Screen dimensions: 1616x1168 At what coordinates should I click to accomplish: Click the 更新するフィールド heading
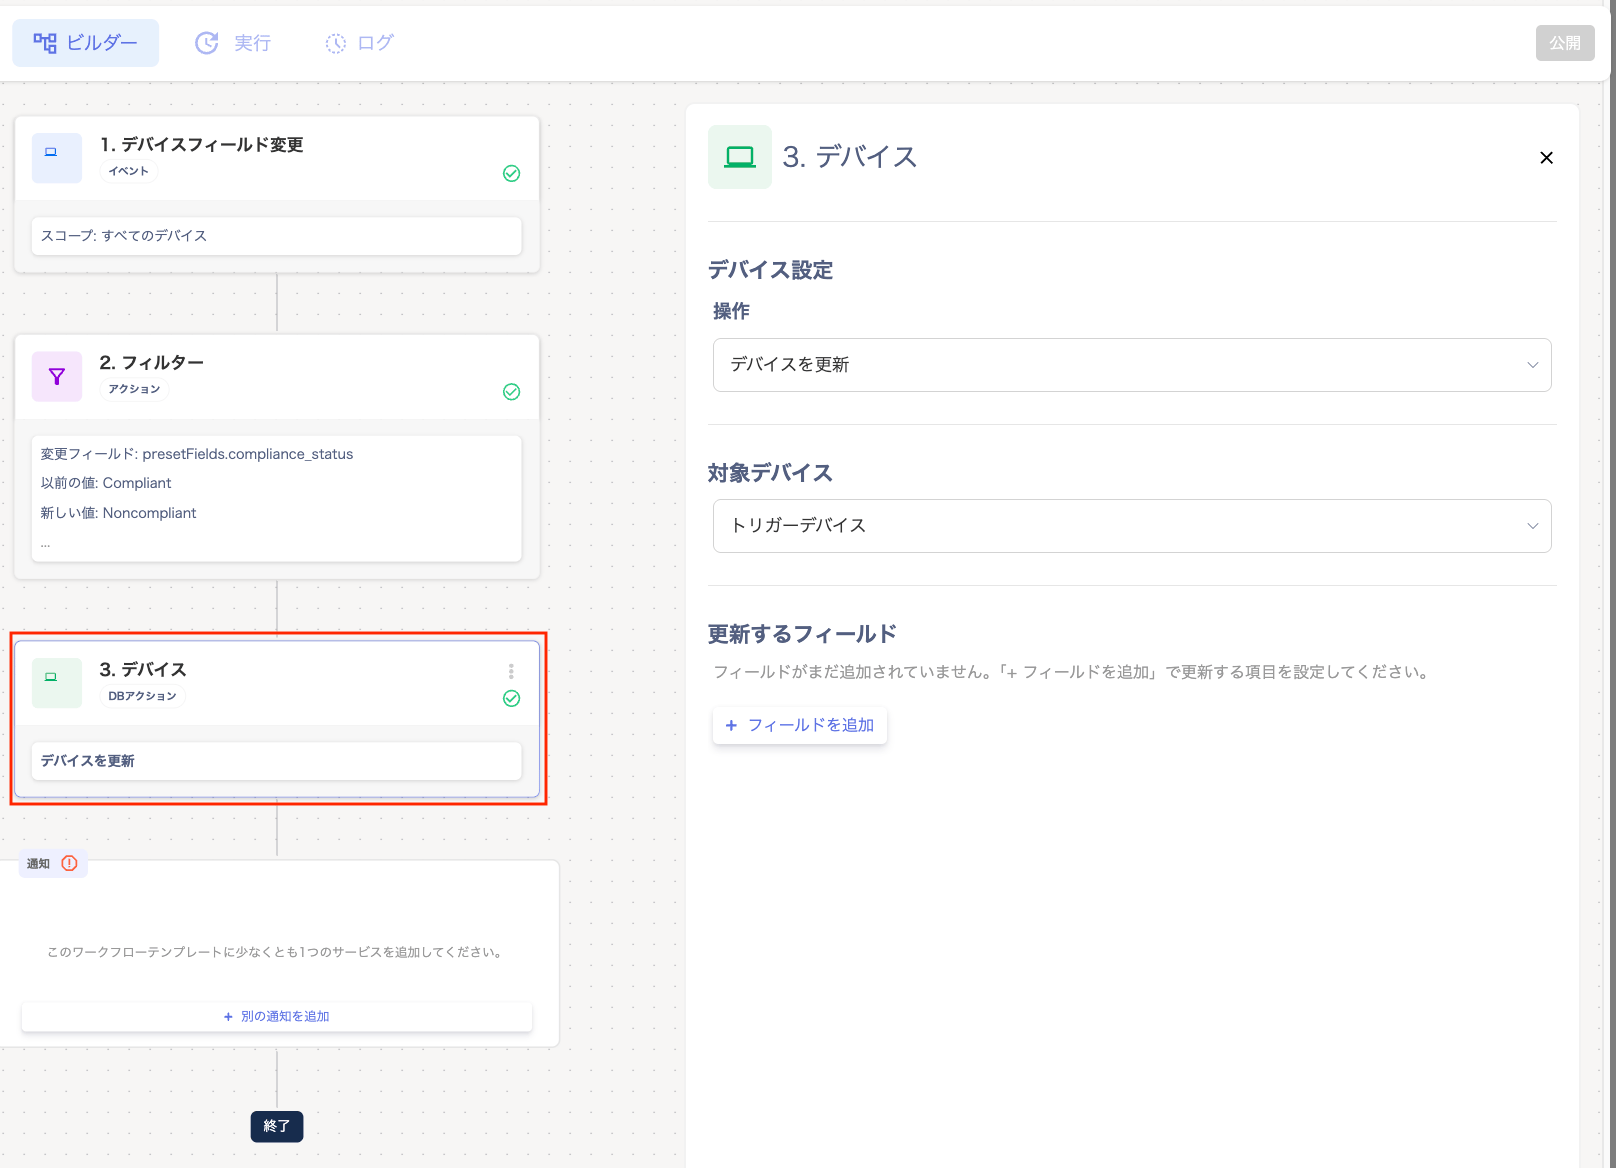point(802,634)
